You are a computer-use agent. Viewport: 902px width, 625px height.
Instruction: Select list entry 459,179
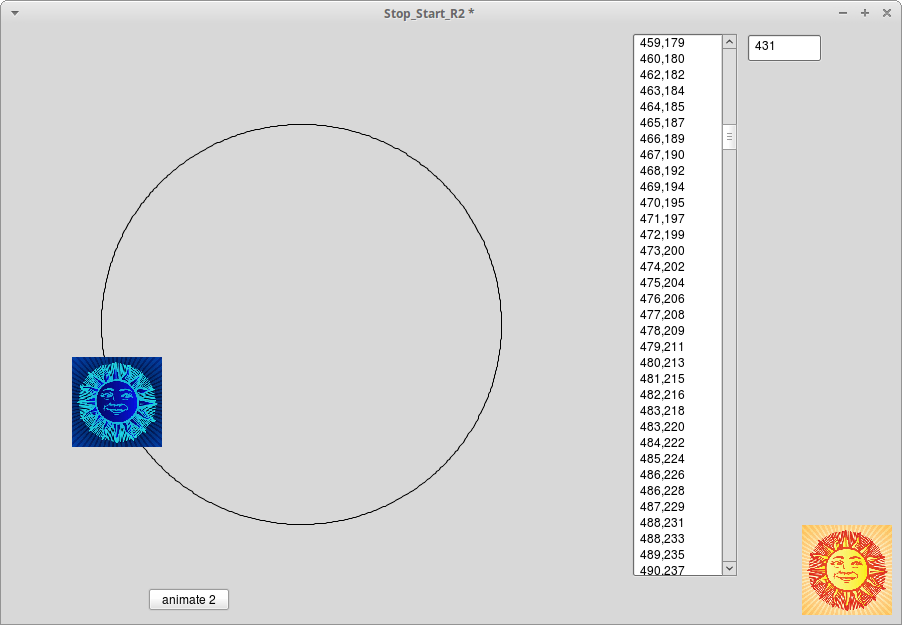[662, 43]
